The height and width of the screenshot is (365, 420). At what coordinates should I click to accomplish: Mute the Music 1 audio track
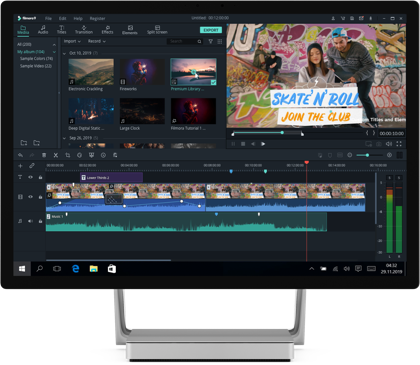click(30, 221)
